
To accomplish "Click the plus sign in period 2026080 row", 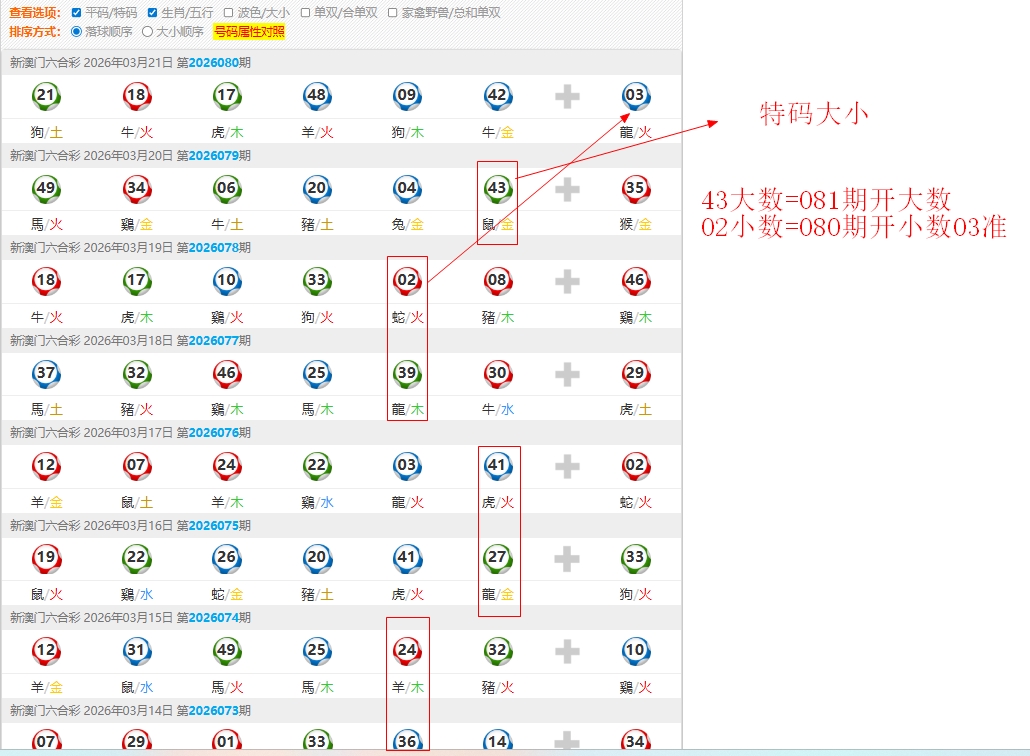I will tap(567, 96).
